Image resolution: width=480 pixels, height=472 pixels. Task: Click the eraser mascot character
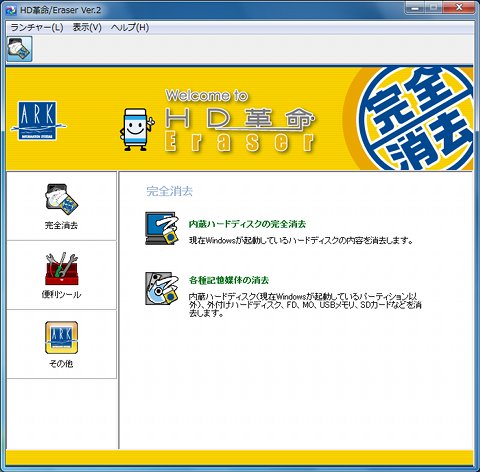point(137,129)
